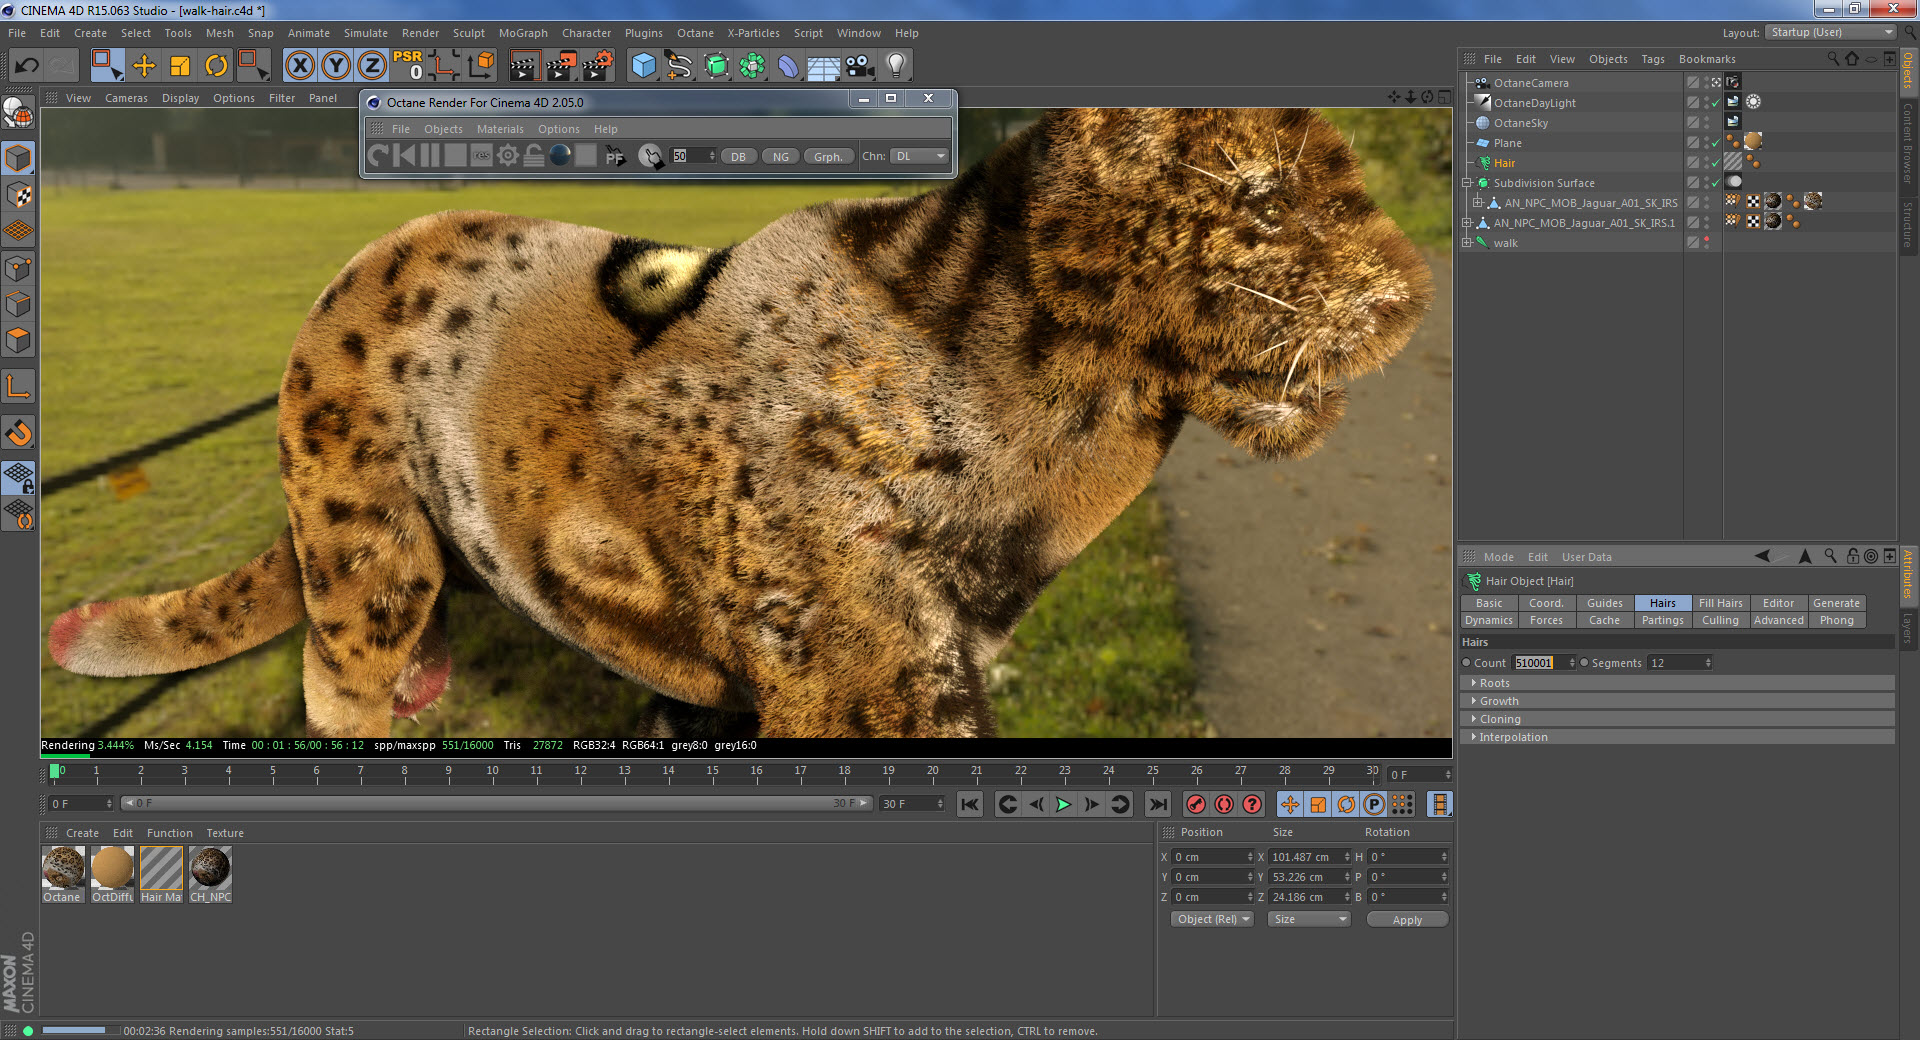This screenshot has width=1920, height=1040.
Task: Open the Object (Rel) coordinate dropdown
Action: tap(1213, 919)
